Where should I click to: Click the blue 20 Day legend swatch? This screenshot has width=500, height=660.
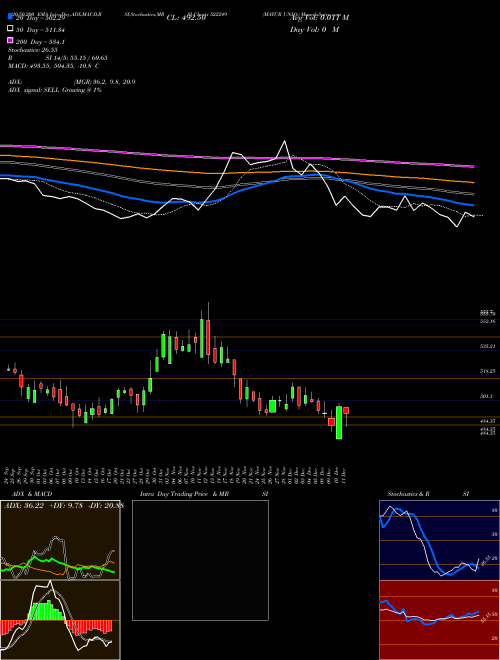pyautogui.click(x=10, y=16)
